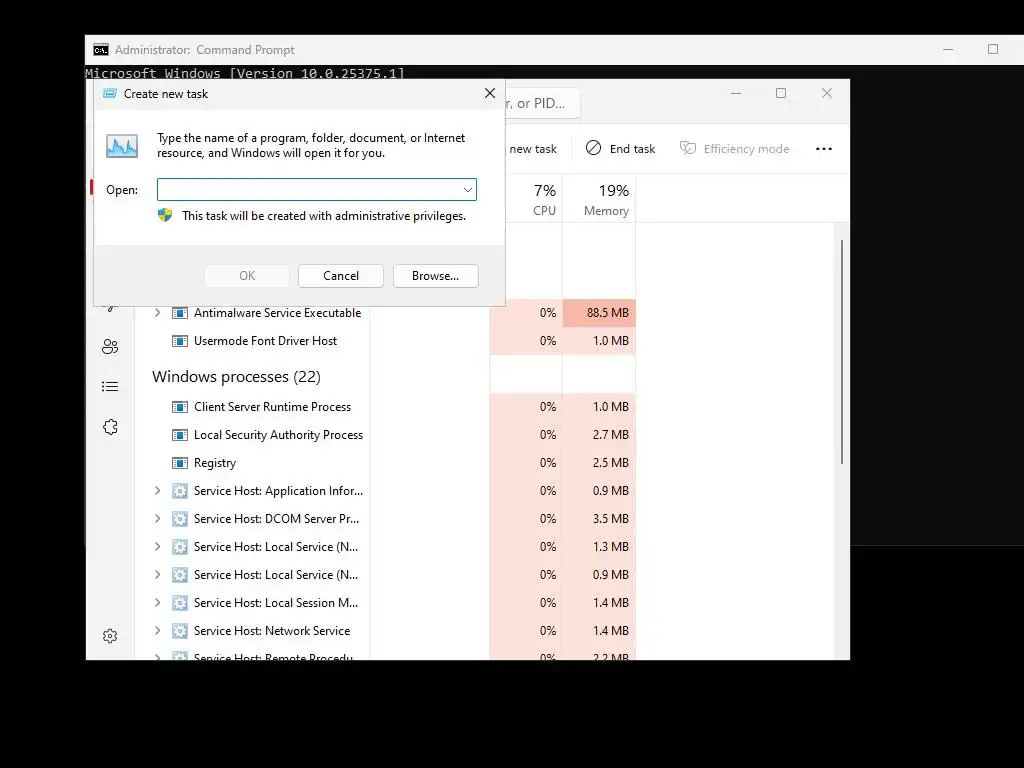Select the Registry process row
Image resolution: width=1024 pixels, height=768 pixels.
385,463
